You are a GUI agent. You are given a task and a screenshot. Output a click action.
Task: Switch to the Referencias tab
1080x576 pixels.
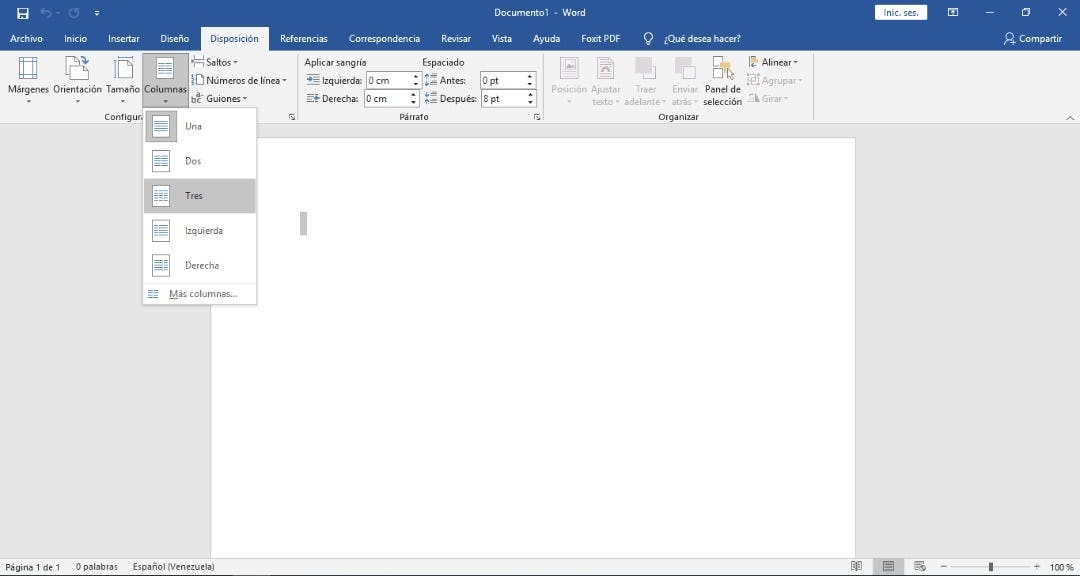(303, 39)
